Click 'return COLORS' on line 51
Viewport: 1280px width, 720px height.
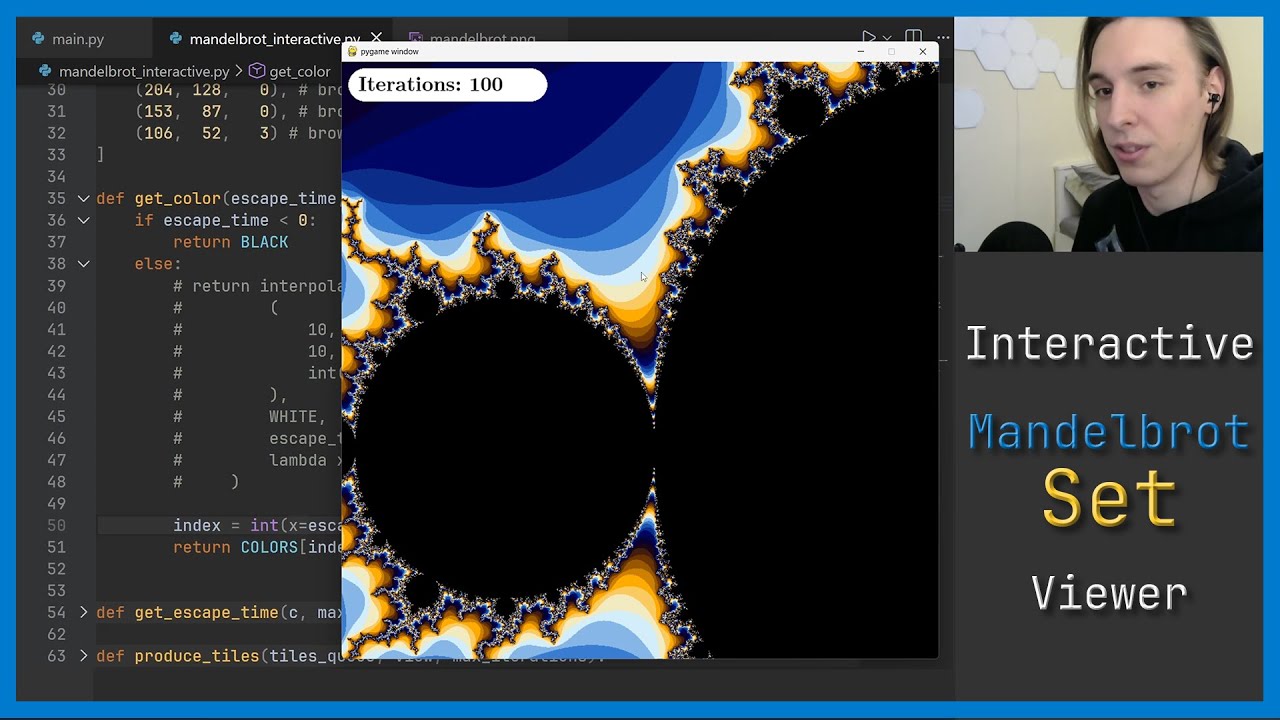(235, 547)
